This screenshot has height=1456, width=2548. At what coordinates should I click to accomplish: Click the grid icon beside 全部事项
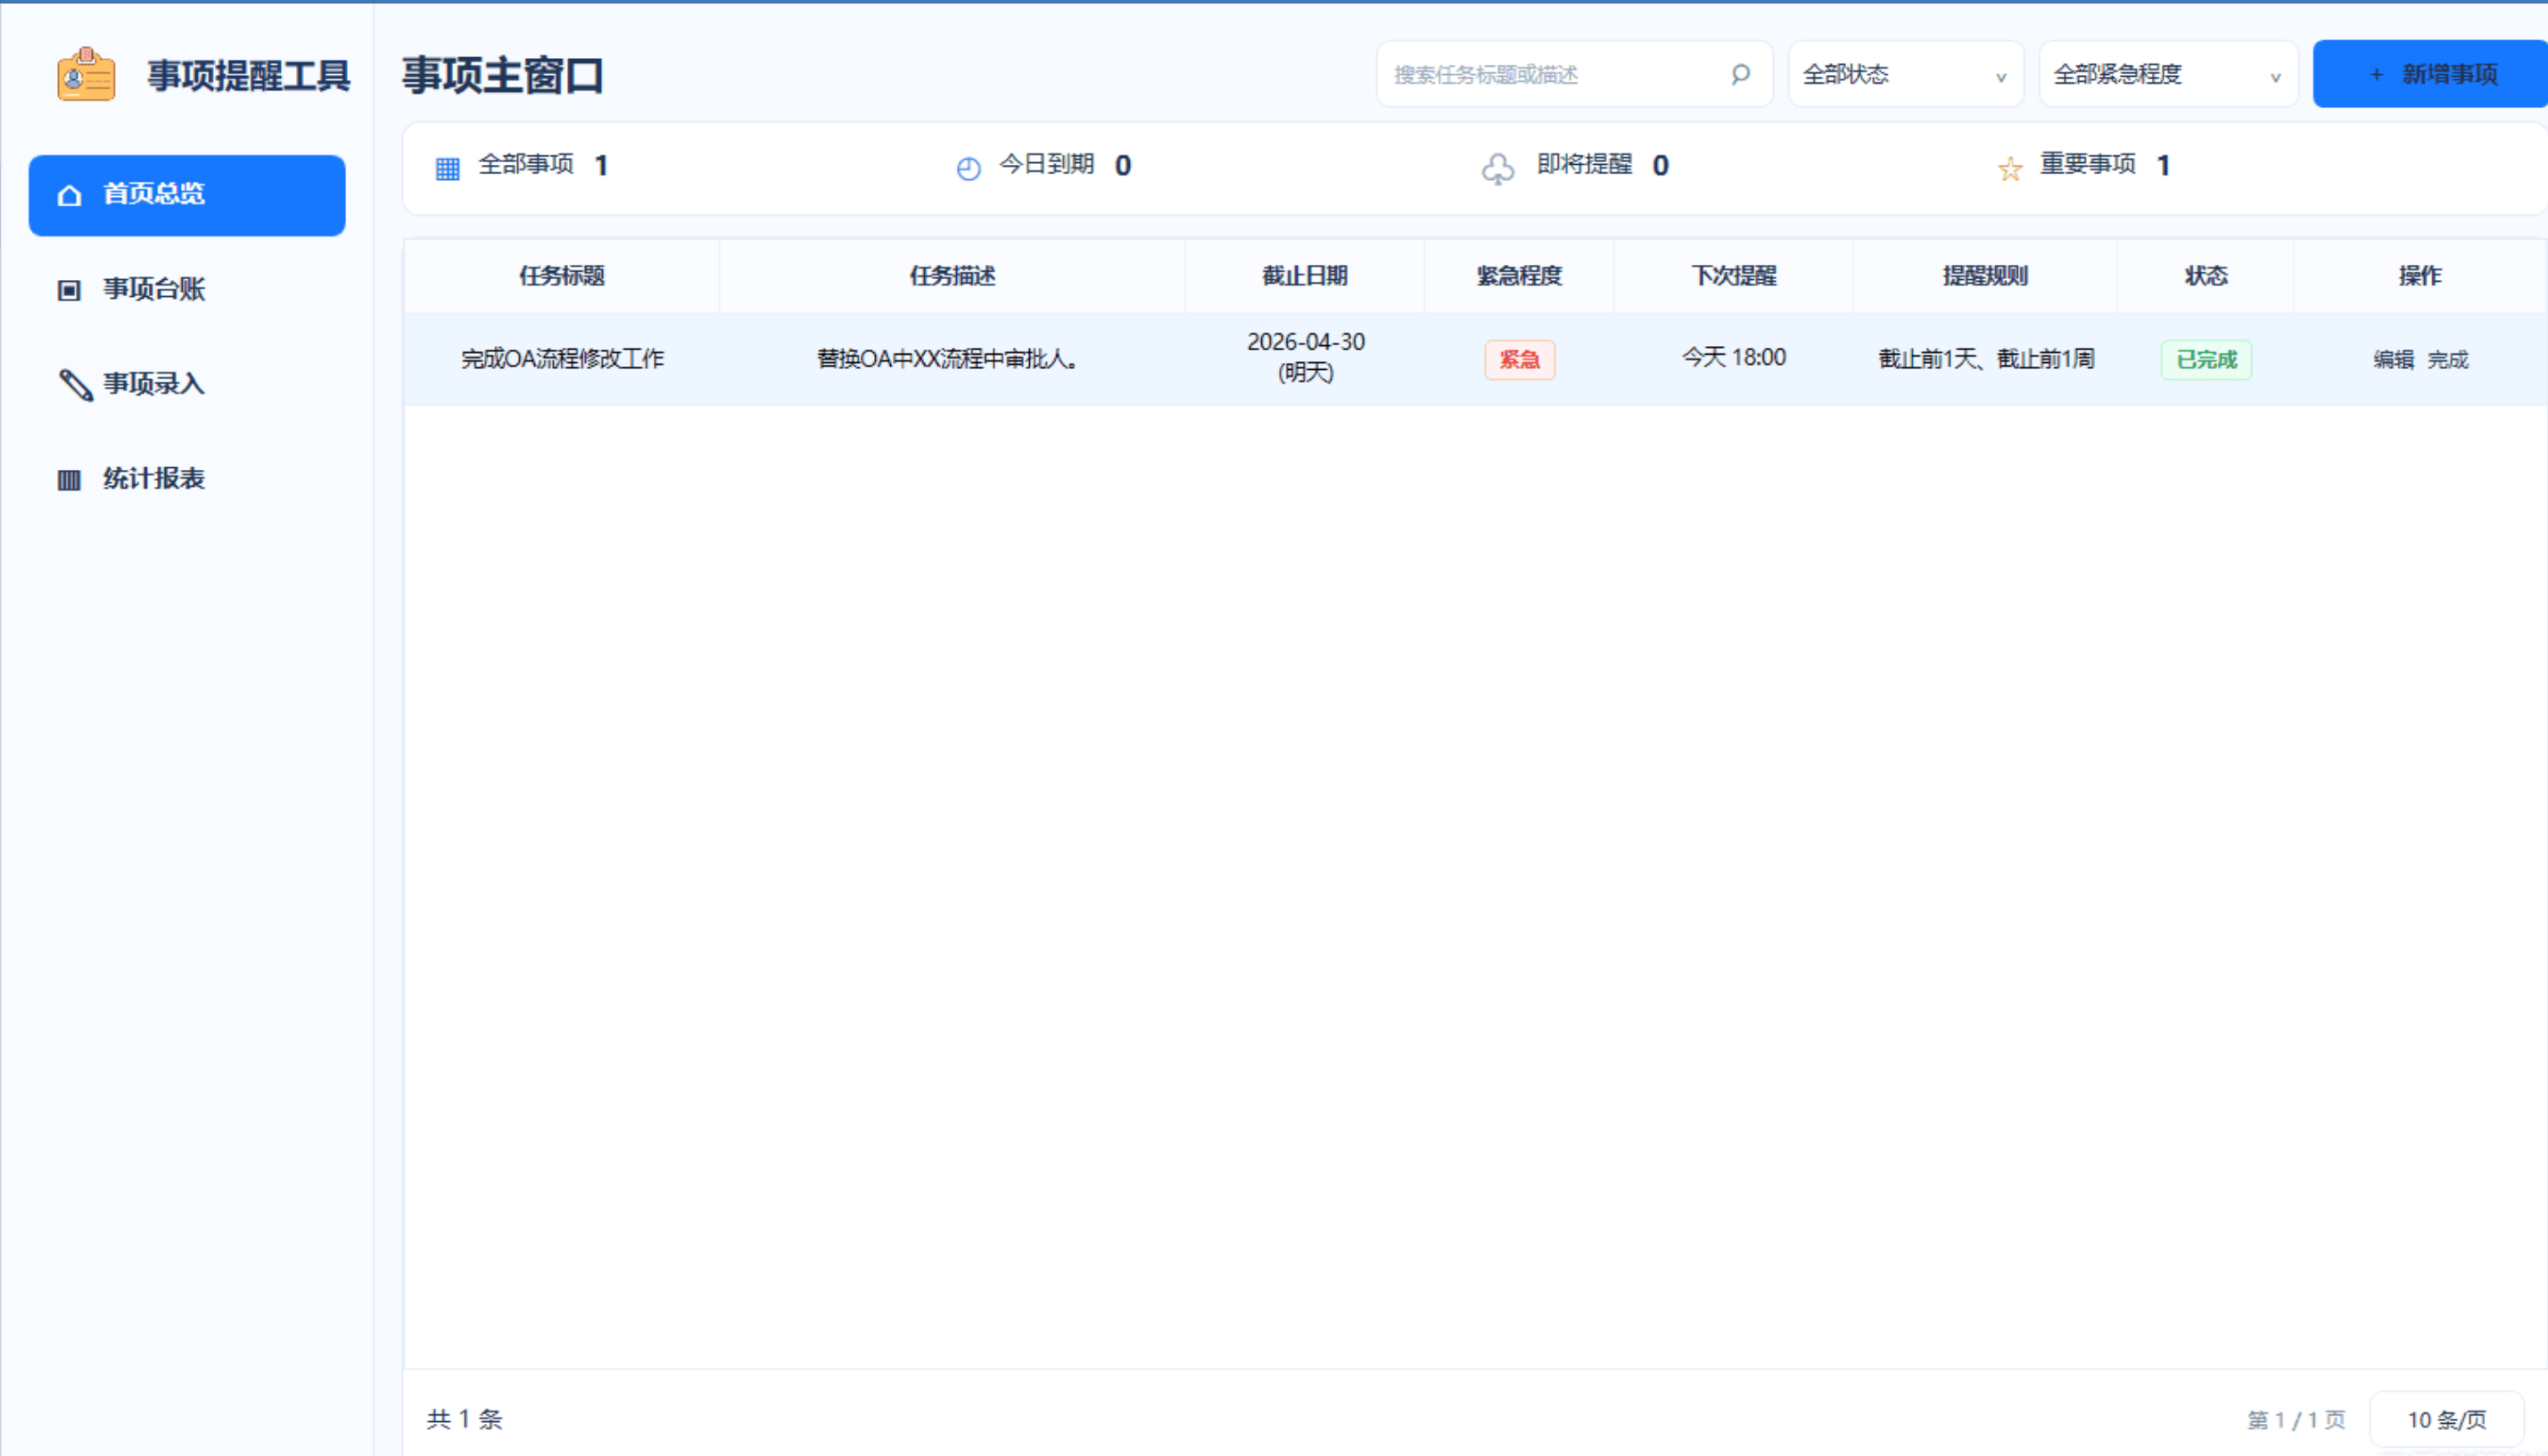pos(447,168)
